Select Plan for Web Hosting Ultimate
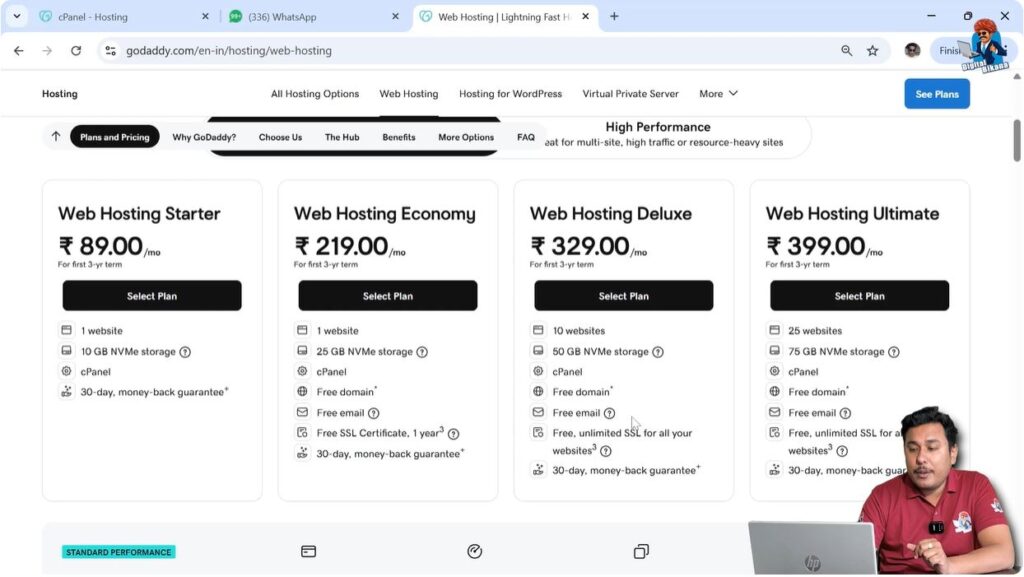 (x=859, y=296)
